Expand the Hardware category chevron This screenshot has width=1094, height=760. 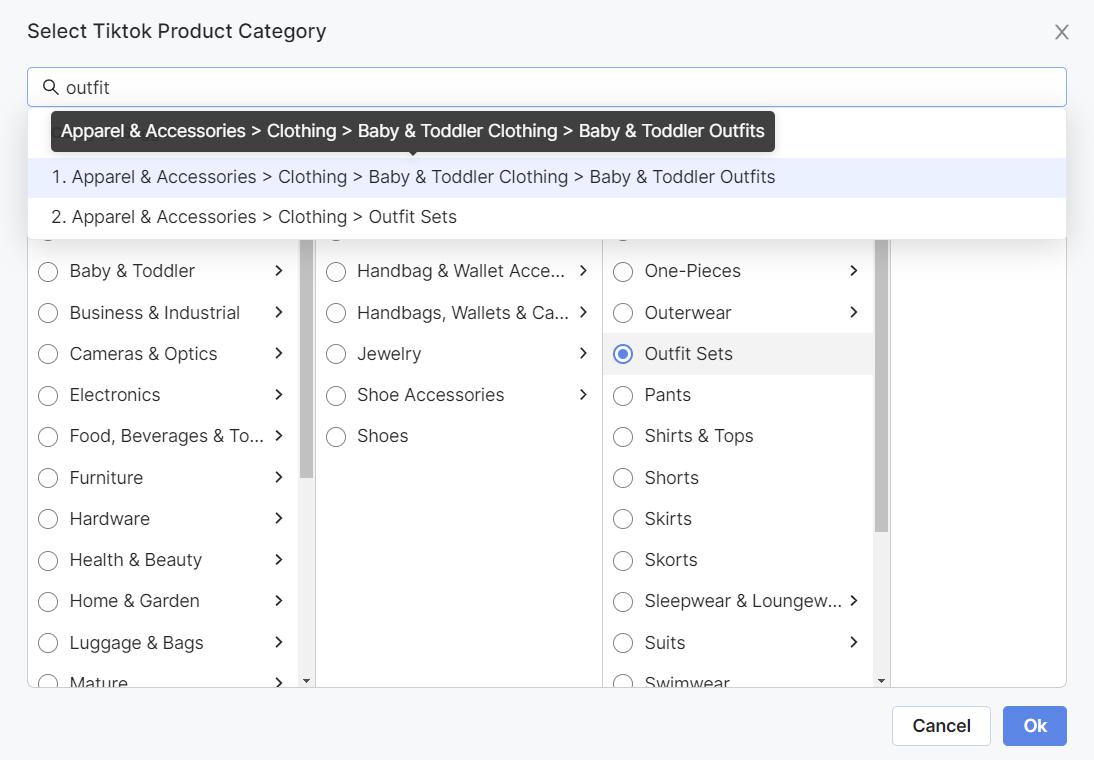(x=278, y=518)
